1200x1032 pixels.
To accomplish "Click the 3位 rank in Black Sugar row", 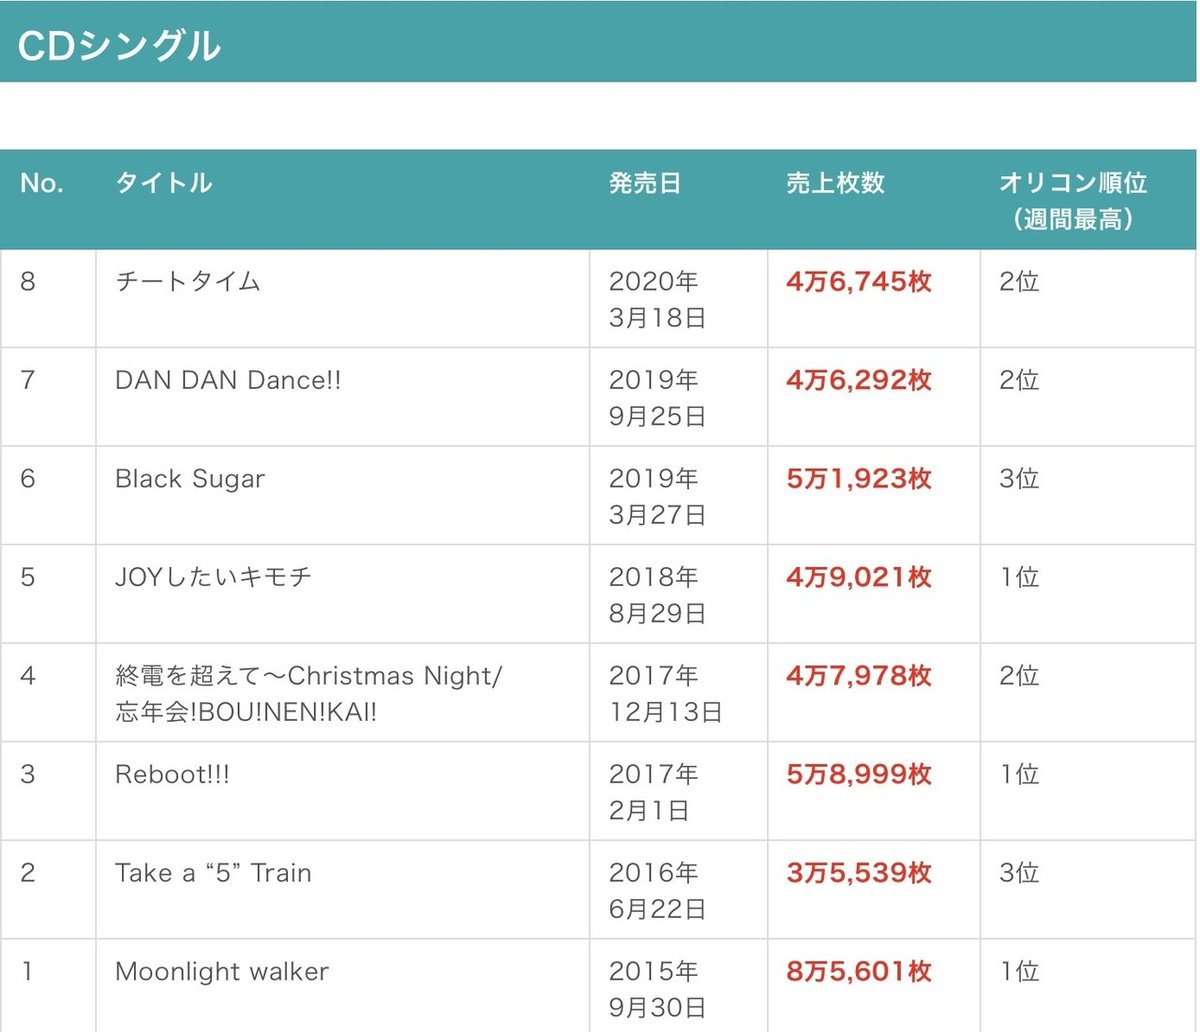I will pos(1019,479).
